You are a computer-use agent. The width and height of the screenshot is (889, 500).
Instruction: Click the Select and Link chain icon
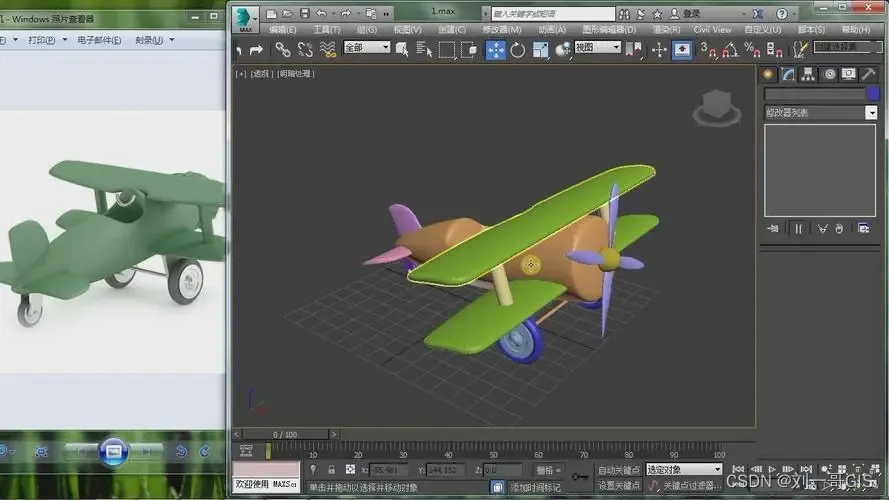pos(283,50)
